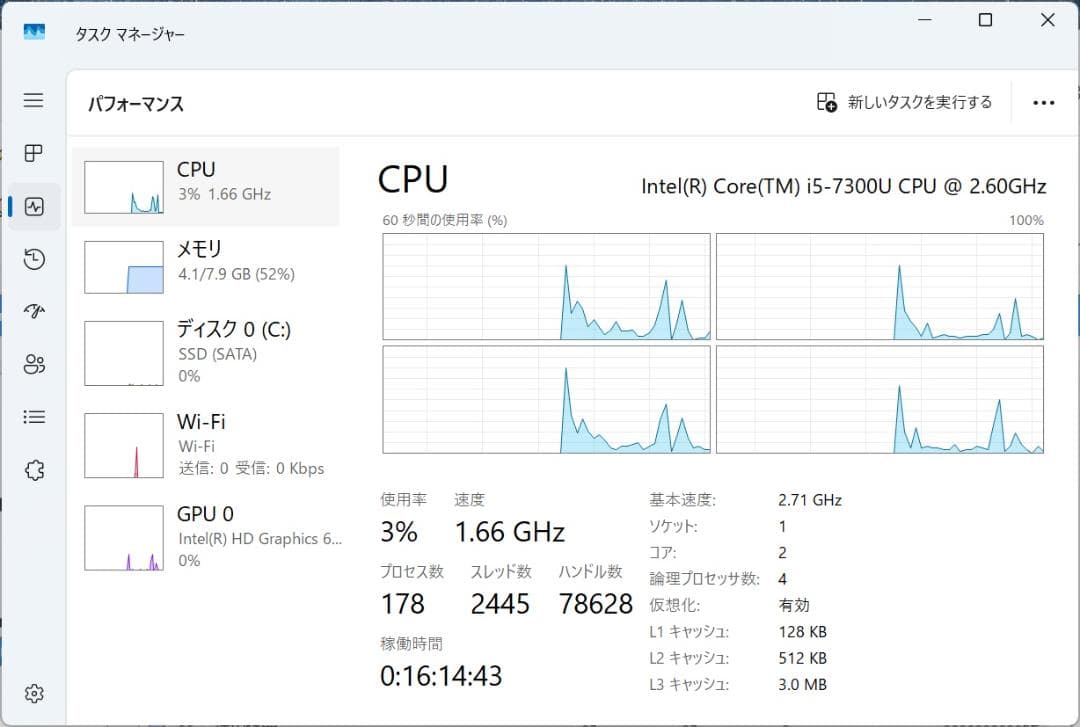
Task: Open the Startup apps page icon
Action: click(33, 312)
